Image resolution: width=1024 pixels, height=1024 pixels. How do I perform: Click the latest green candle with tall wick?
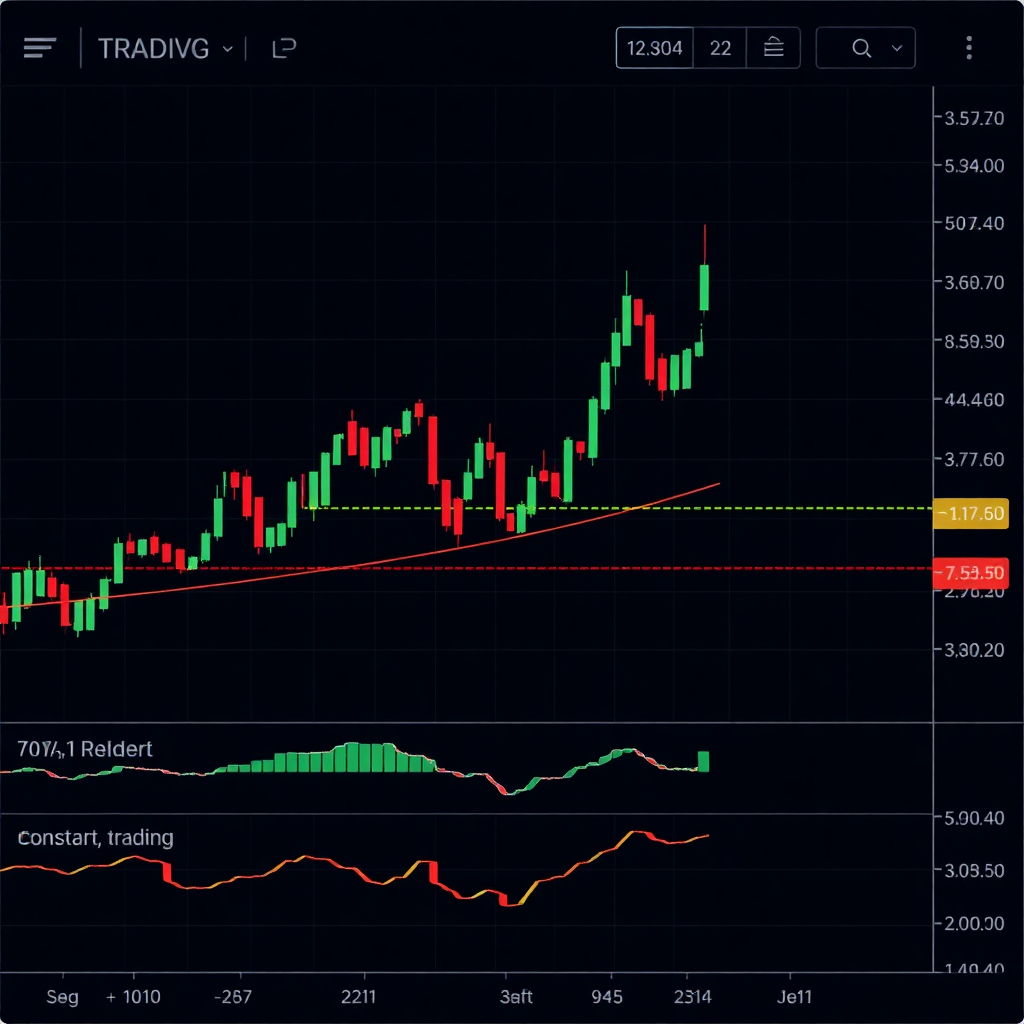[x=704, y=287]
